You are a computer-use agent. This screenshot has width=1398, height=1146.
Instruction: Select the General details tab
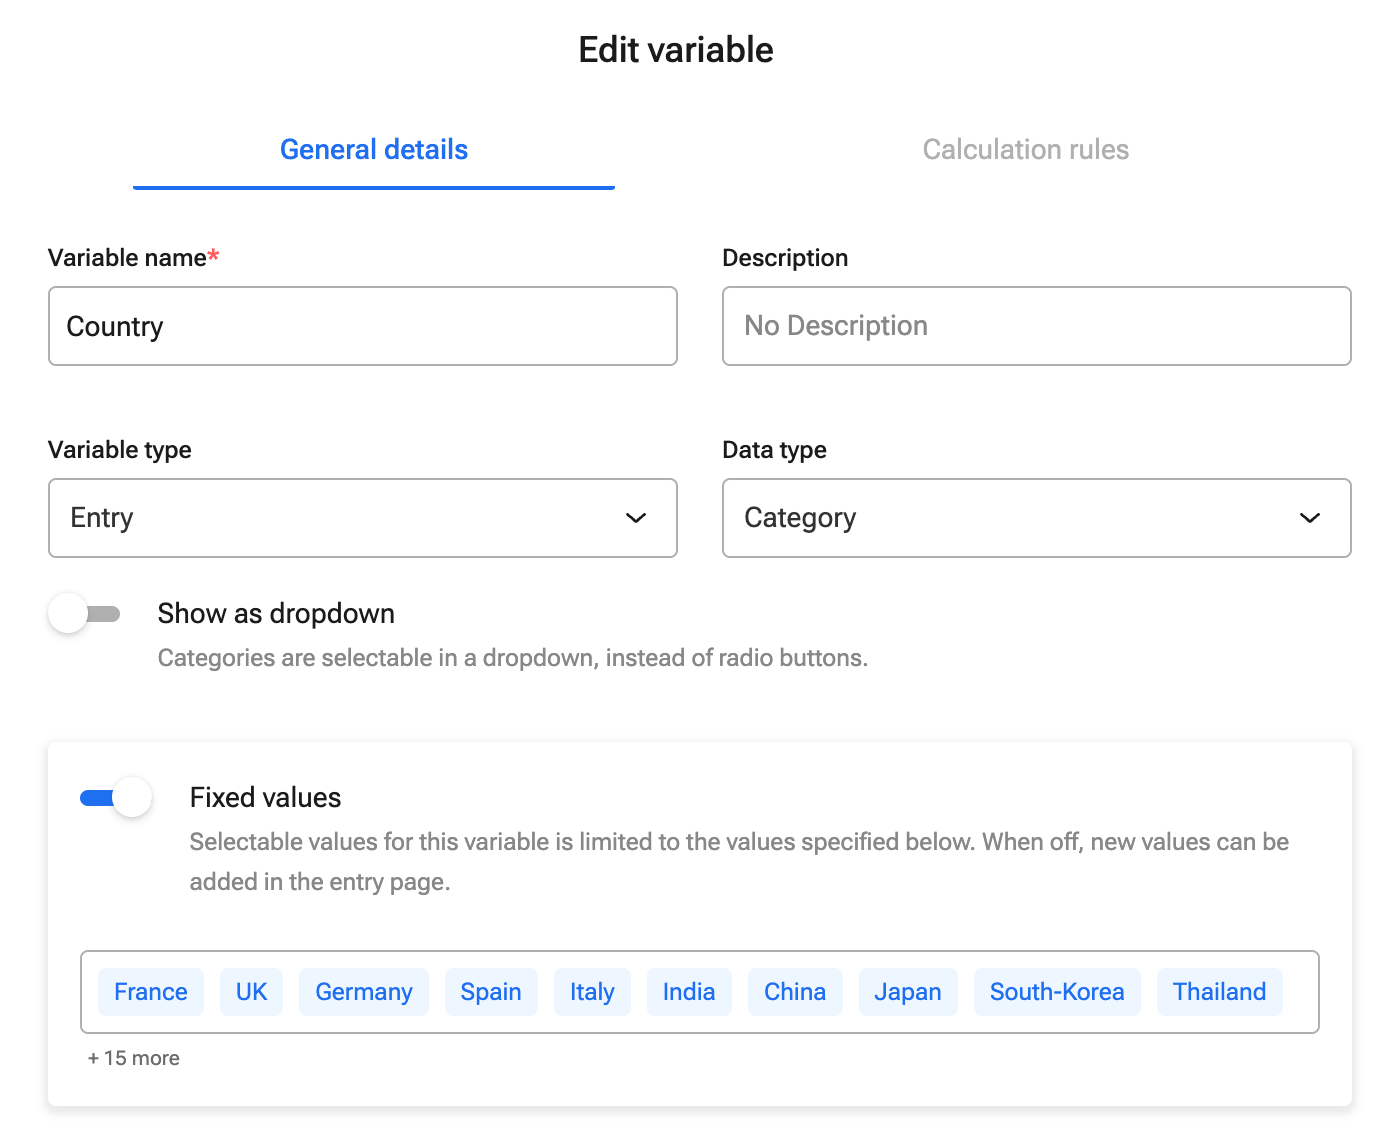[x=374, y=150]
